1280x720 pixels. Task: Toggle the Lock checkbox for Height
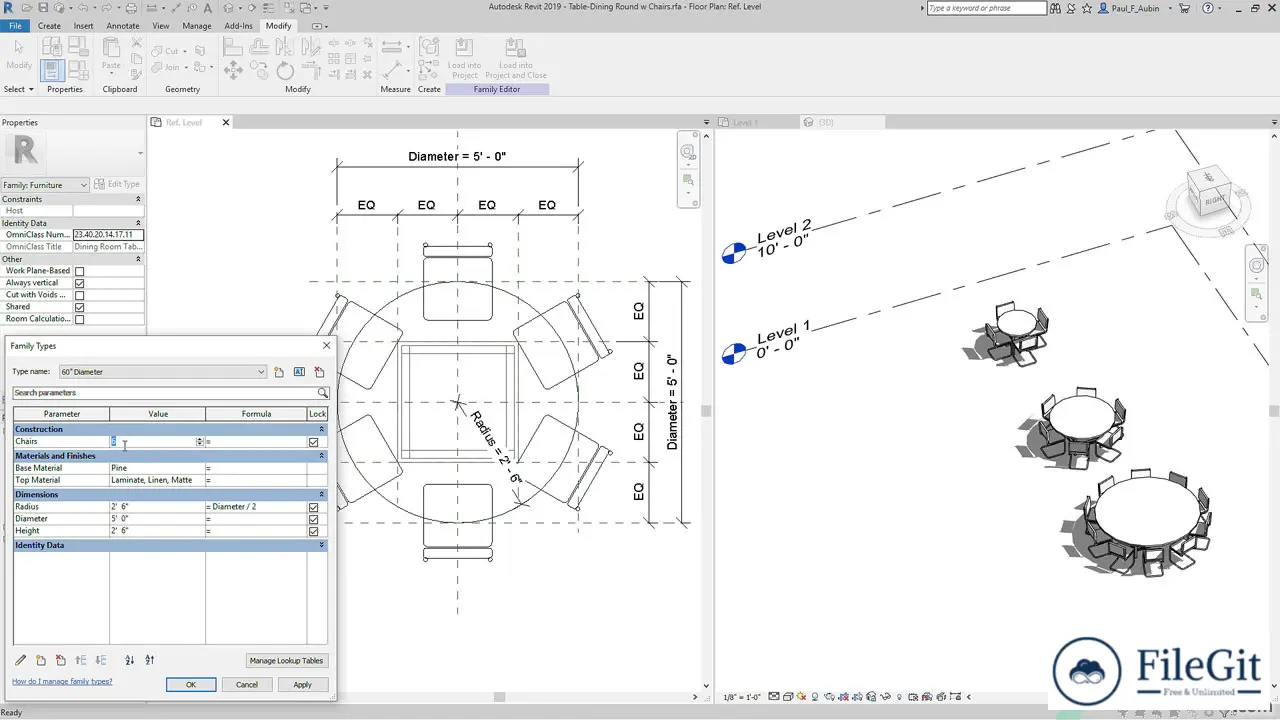coord(314,531)
